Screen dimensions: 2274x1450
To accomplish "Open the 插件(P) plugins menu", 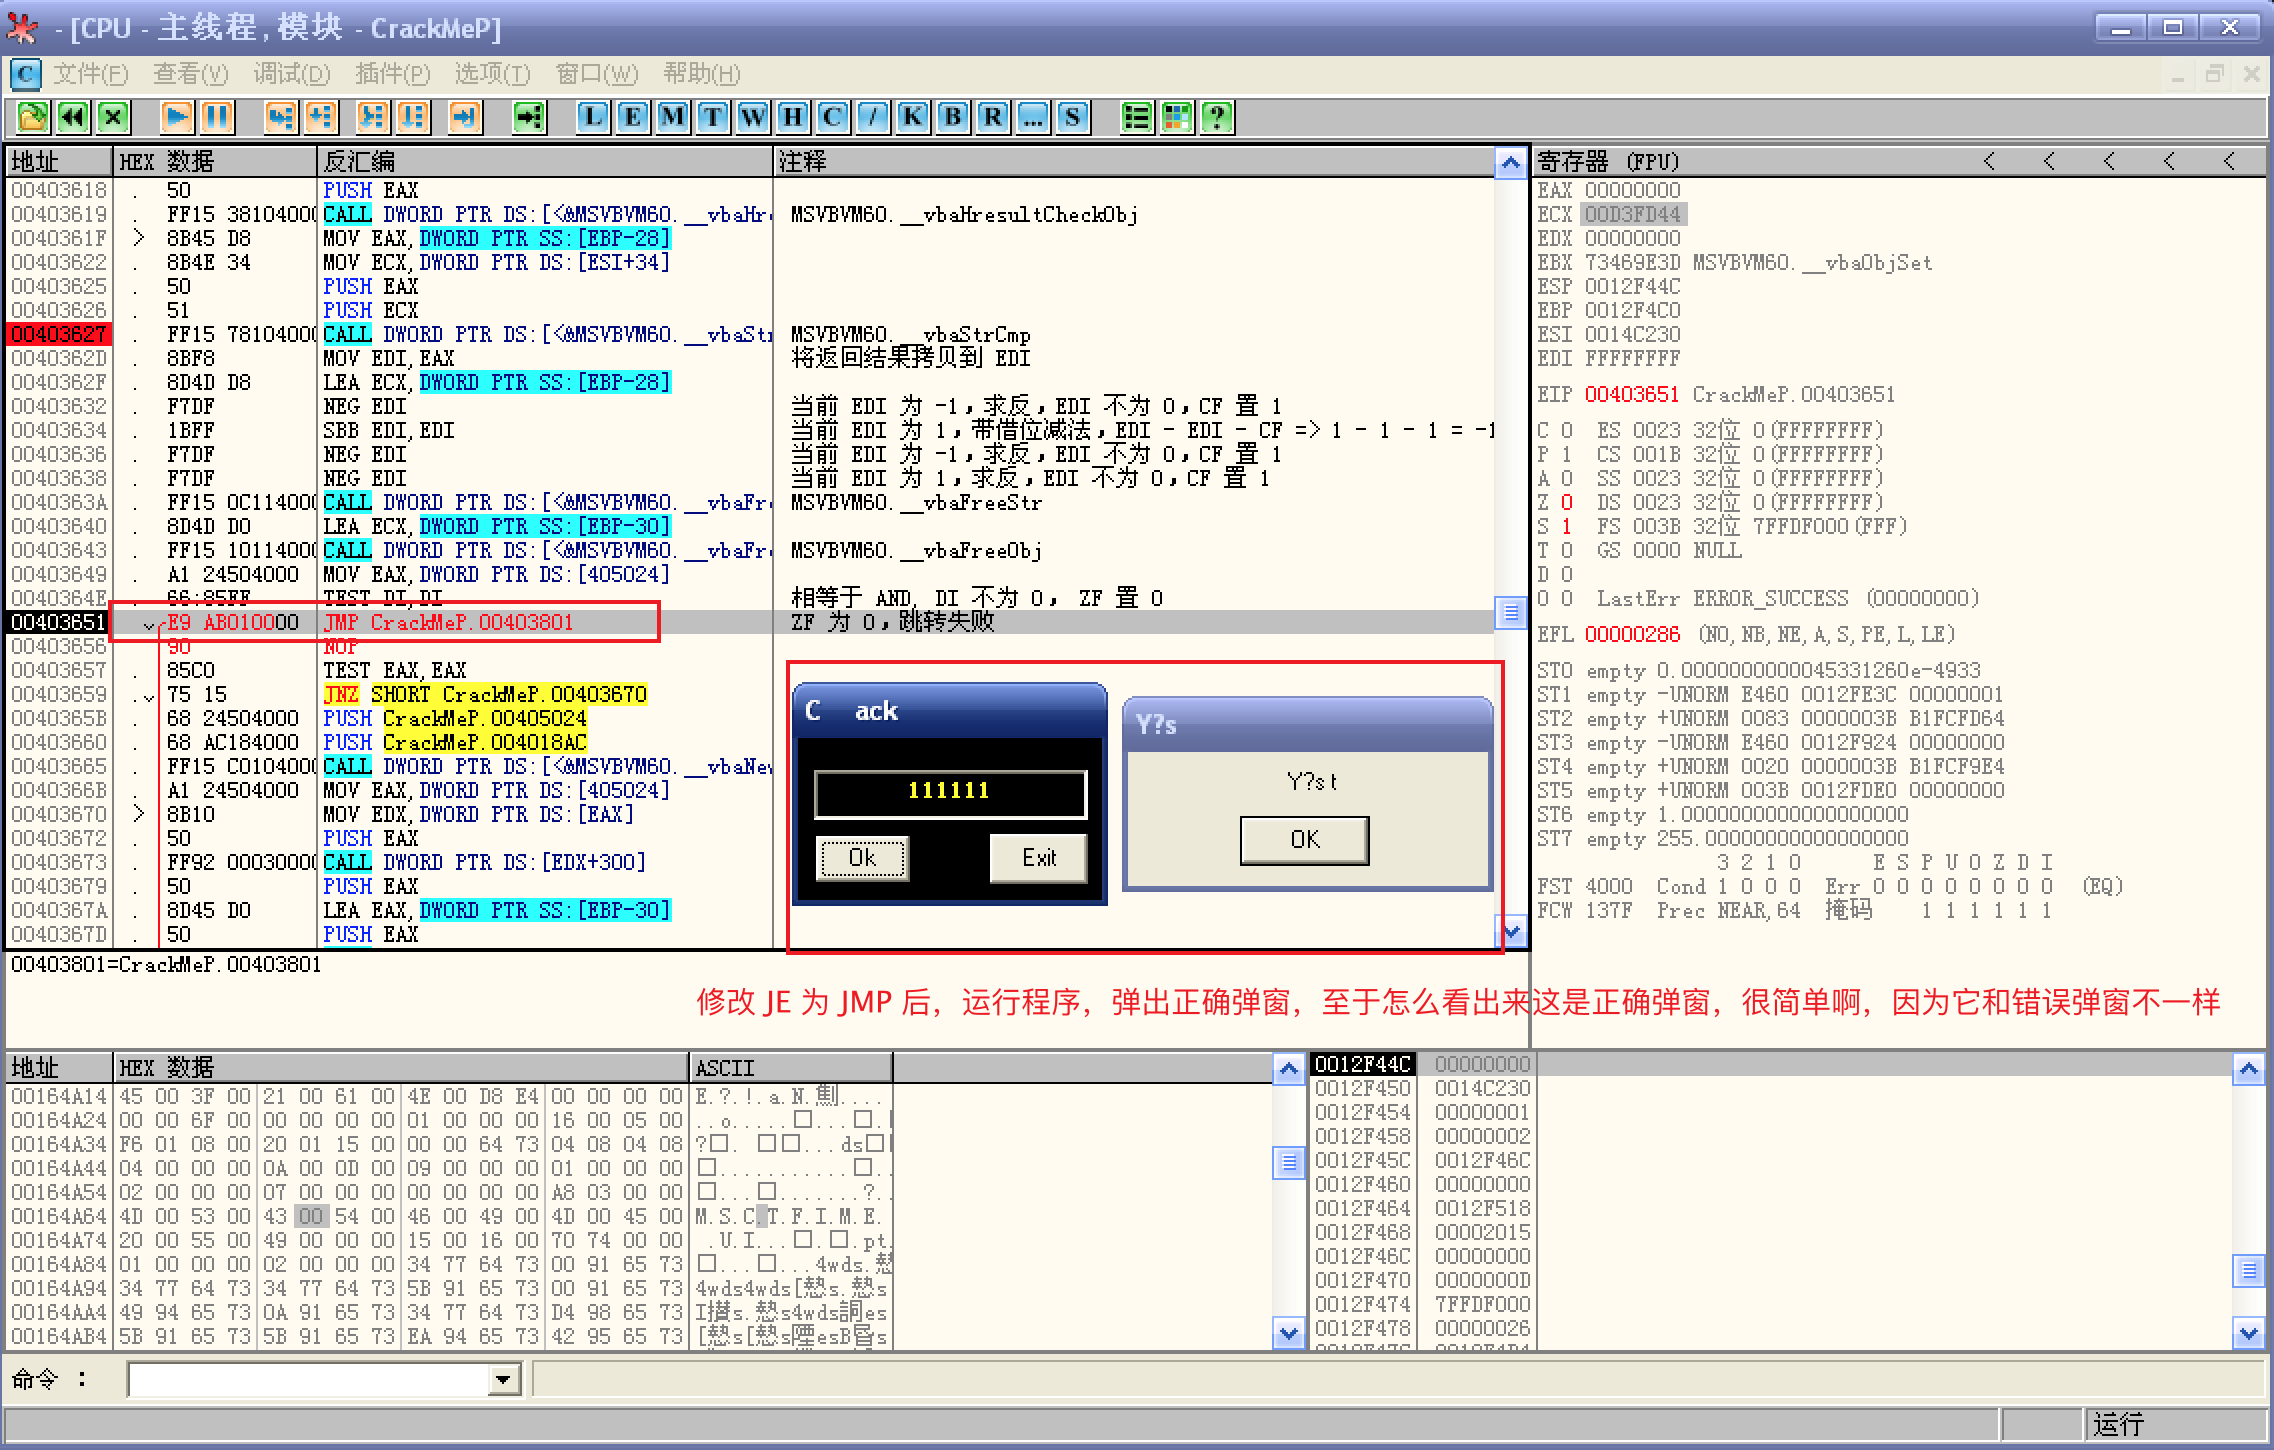I will 392,74.
